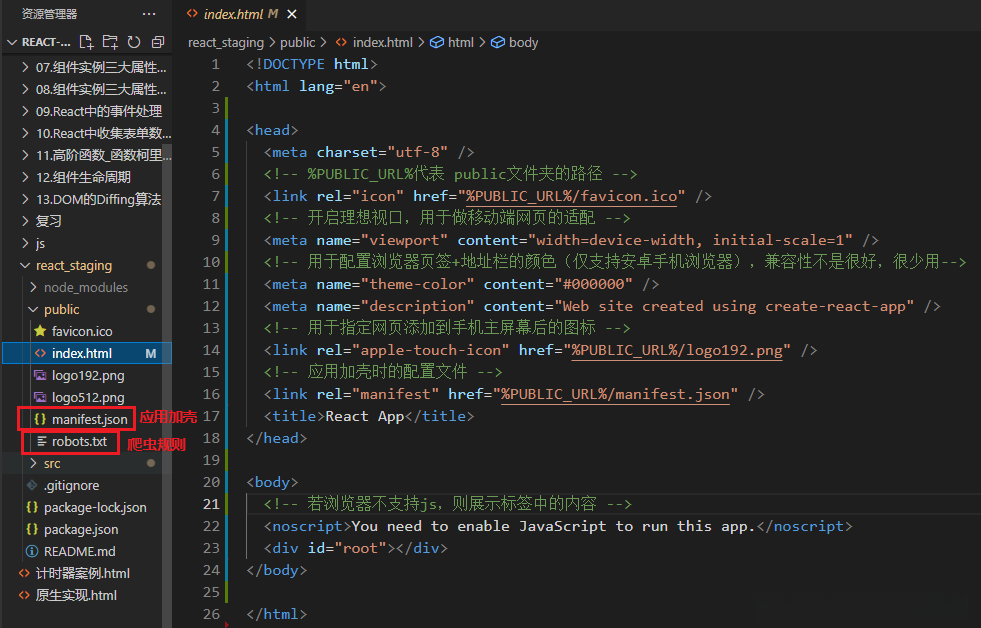The height and width of the screenshot is (628, 981).
Task: Collapse all folders in explorer
Action: point(157,43)
